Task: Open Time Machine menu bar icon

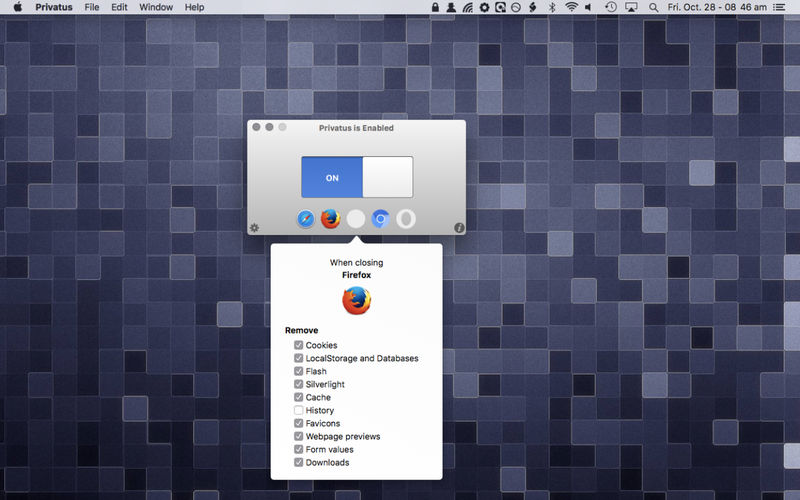Action: tap(610, 7)
